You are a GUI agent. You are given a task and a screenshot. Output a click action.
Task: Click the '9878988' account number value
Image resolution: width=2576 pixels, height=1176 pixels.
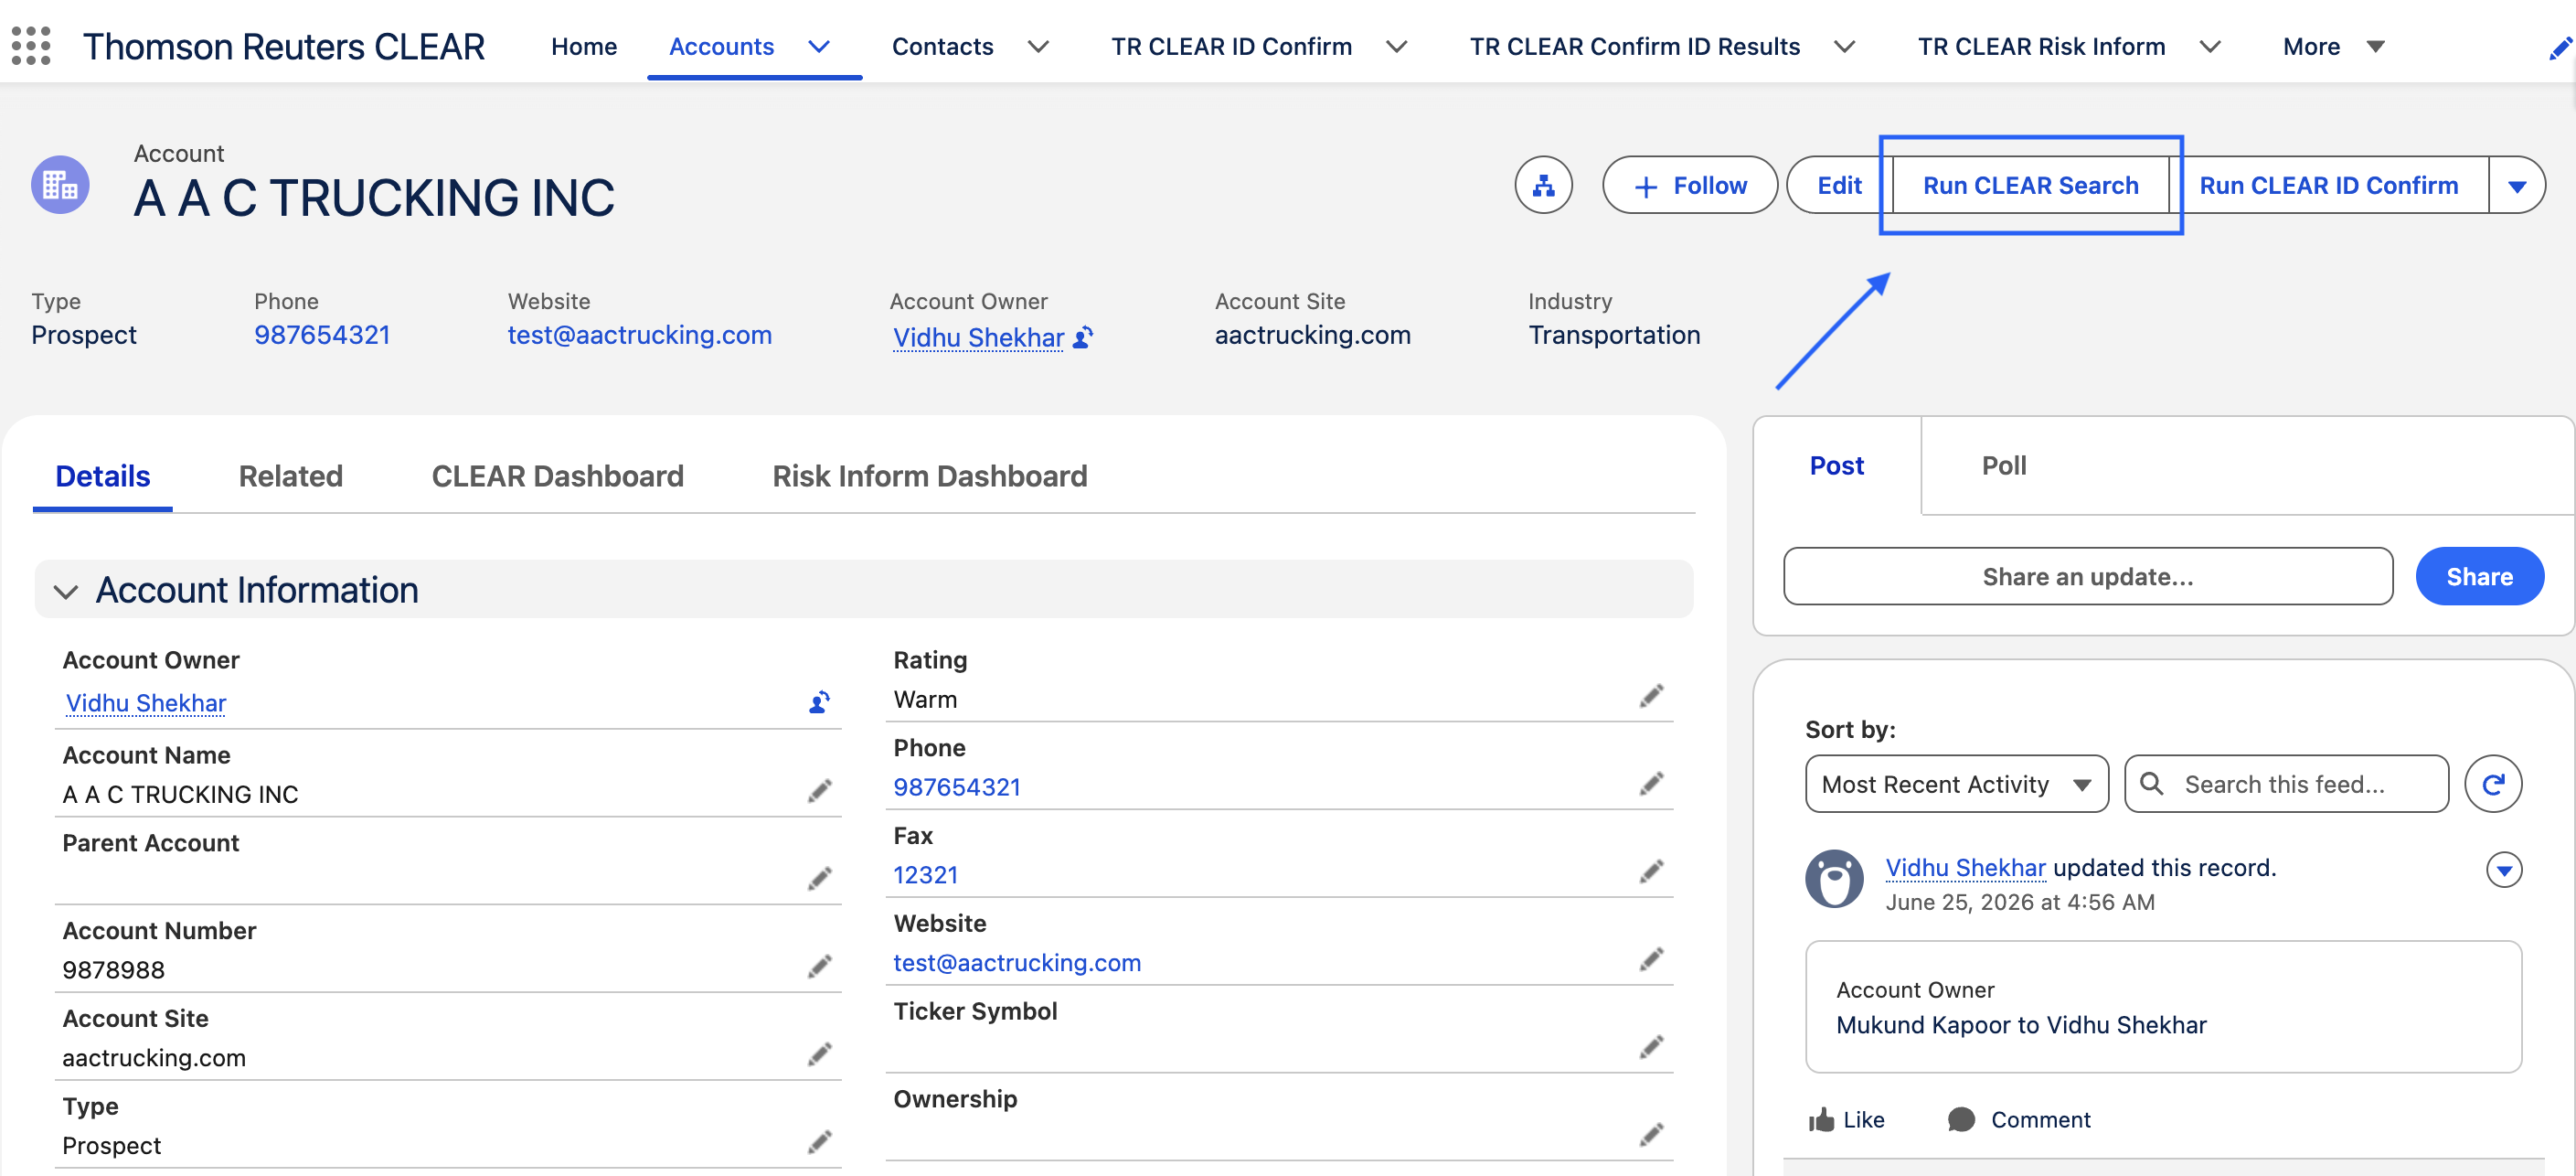click(x=113, y=970)
